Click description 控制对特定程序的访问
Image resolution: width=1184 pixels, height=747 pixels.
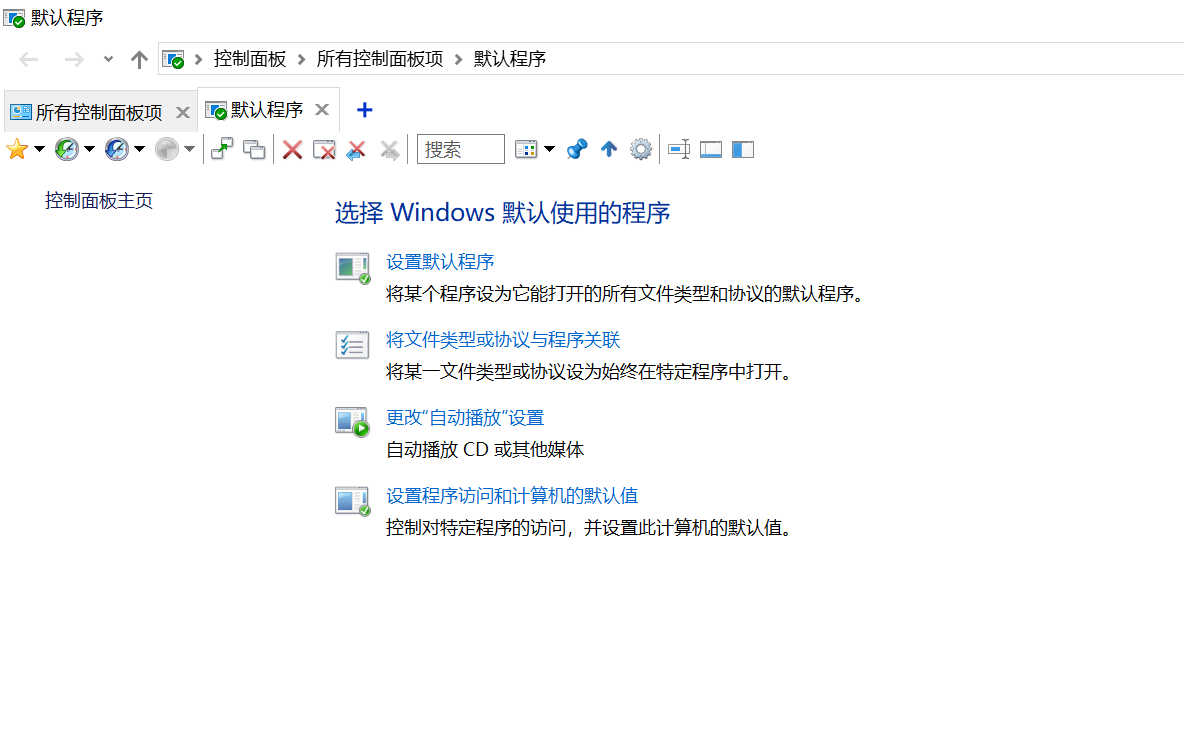tap(590, 528)
